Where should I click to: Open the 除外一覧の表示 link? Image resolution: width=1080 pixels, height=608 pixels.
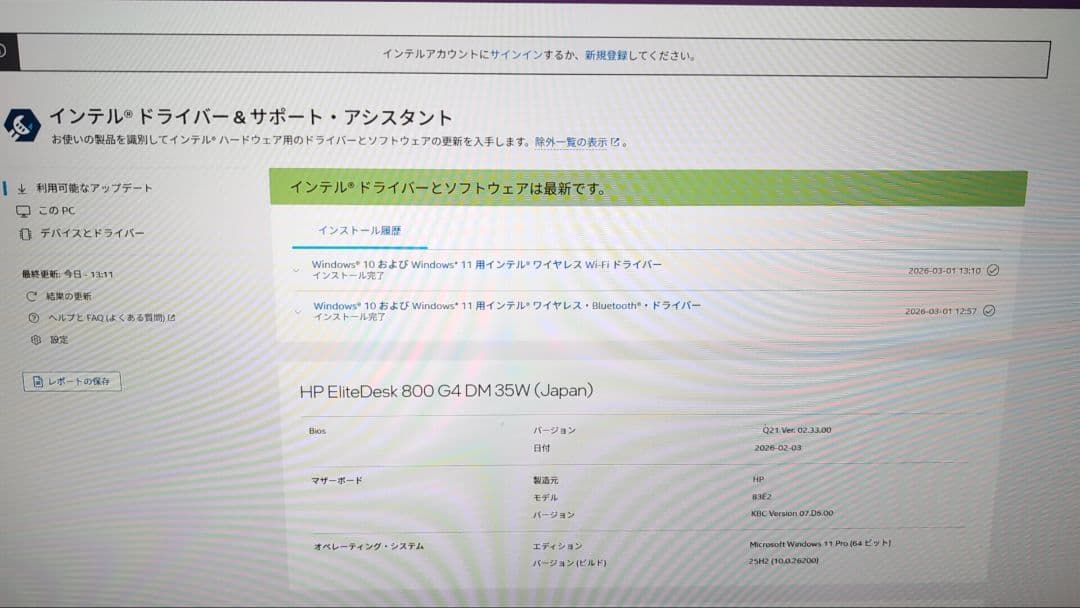571,142
